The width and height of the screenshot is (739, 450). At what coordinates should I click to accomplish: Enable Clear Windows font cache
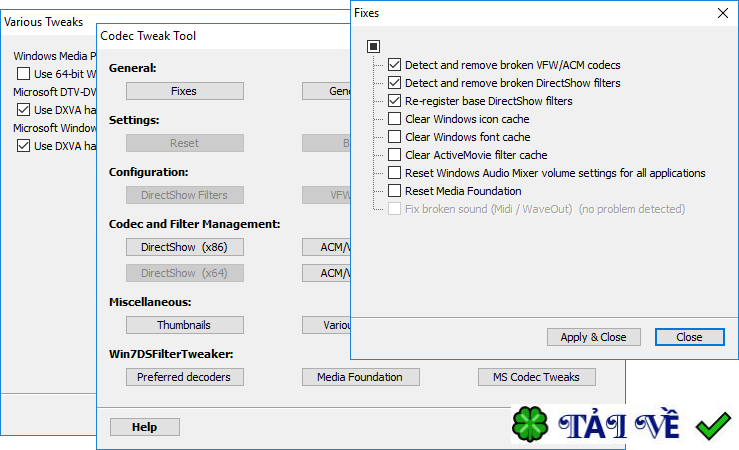point(394,137)
